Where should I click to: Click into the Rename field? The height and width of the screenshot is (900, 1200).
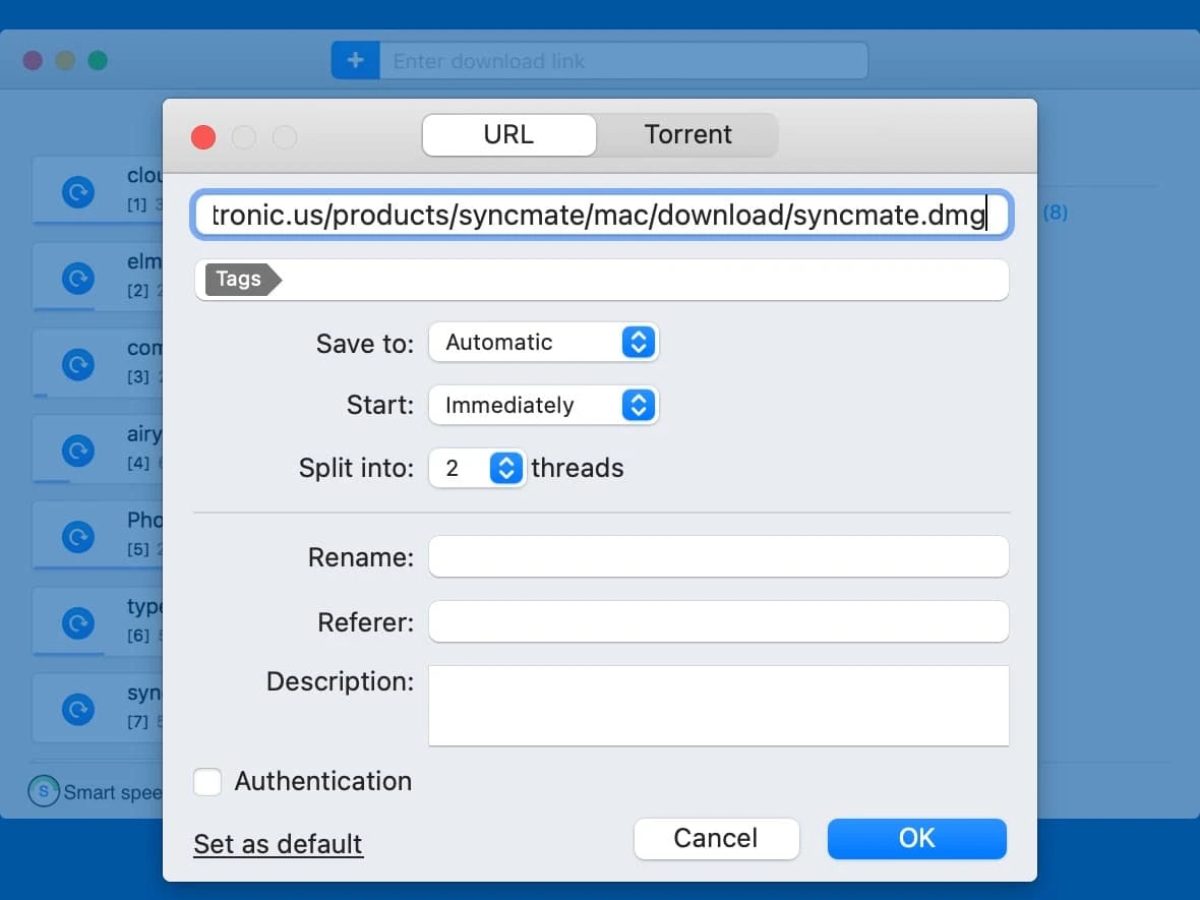(718, 556)
